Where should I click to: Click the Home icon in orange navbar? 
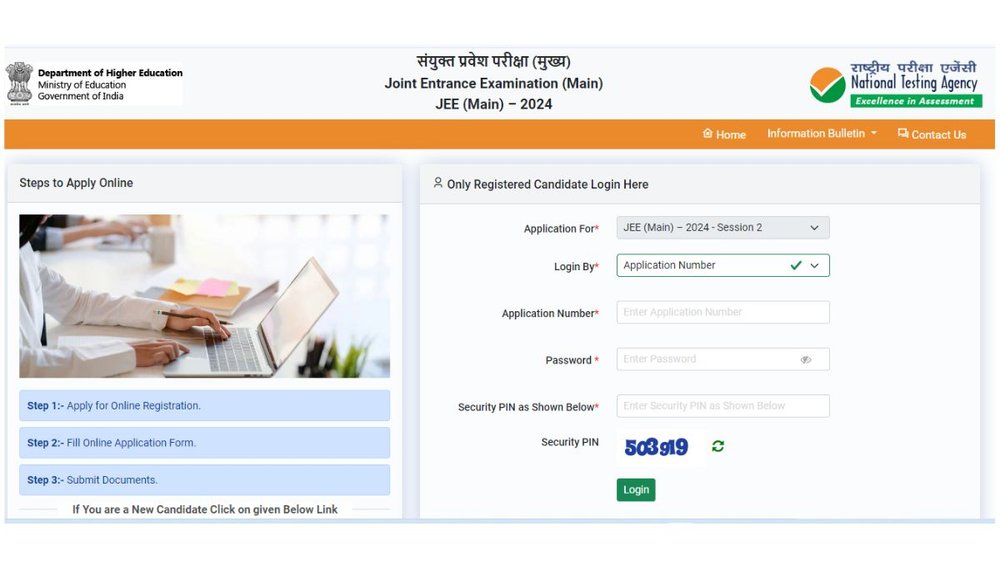(707, 133)
